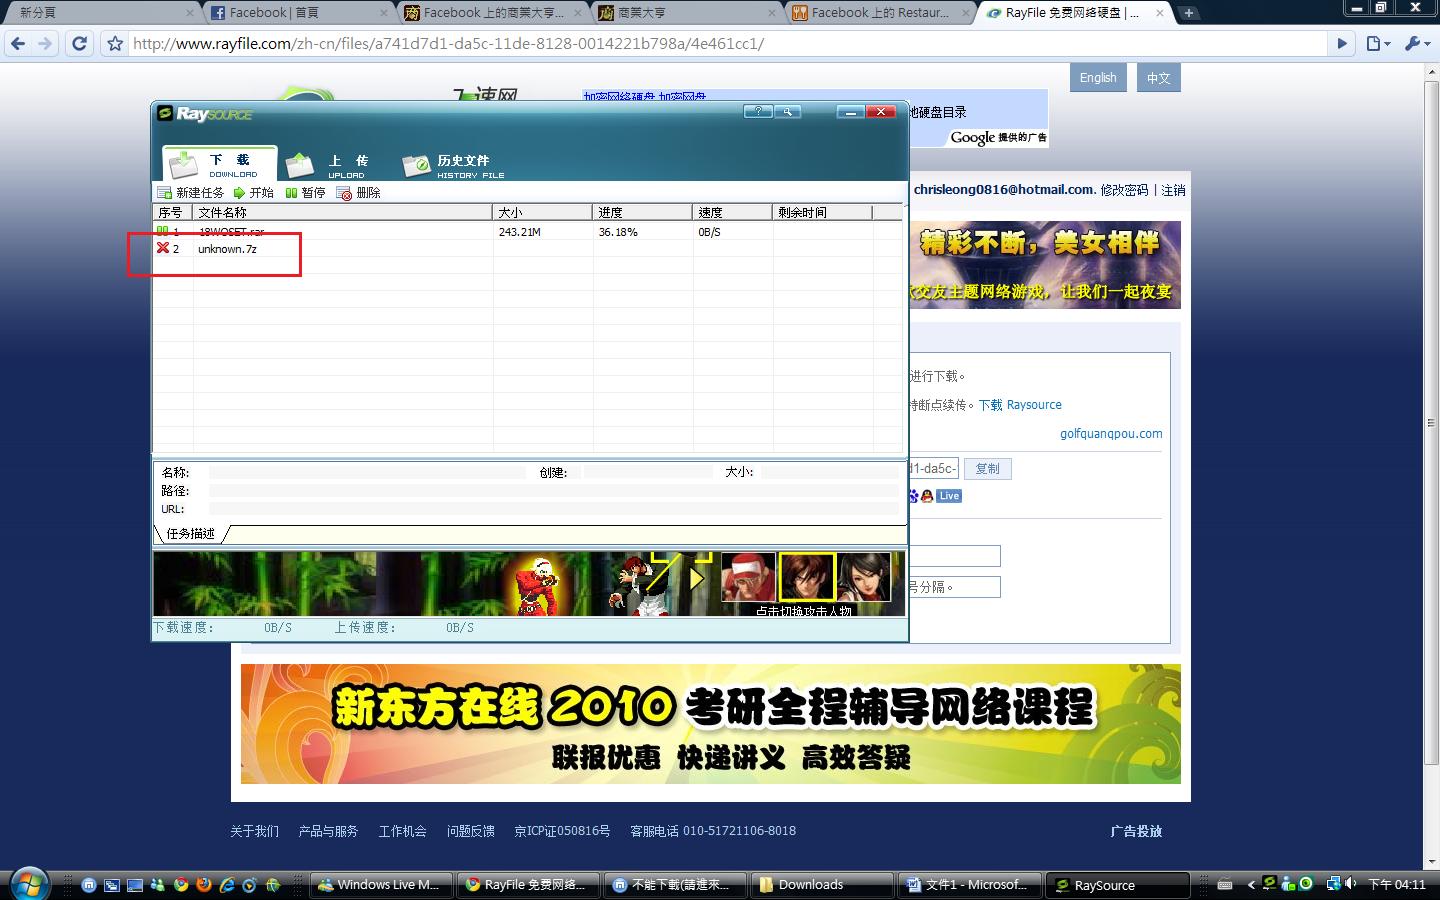This screenshot has width=1440, height=900.
Task: Share via the Live icon
Action: pos(949,496)
